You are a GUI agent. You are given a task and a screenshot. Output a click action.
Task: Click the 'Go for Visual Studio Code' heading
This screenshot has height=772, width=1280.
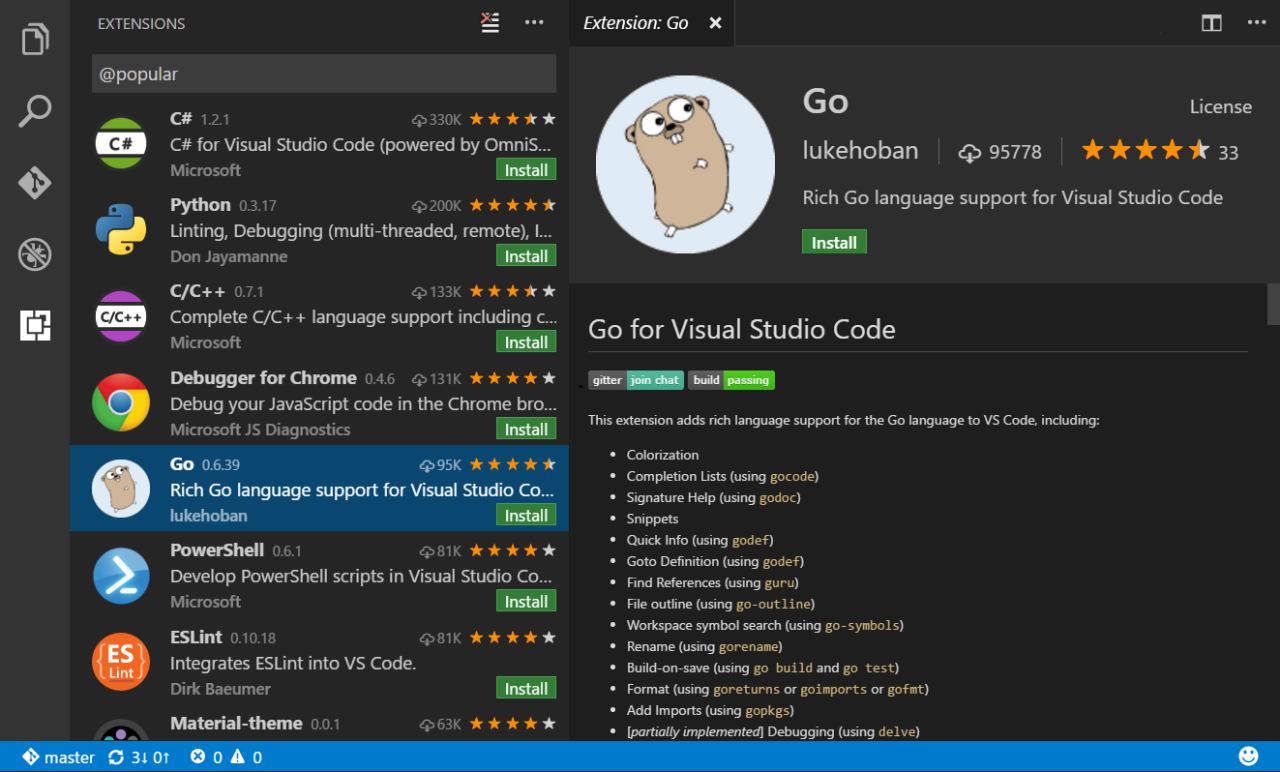point(742,329)
